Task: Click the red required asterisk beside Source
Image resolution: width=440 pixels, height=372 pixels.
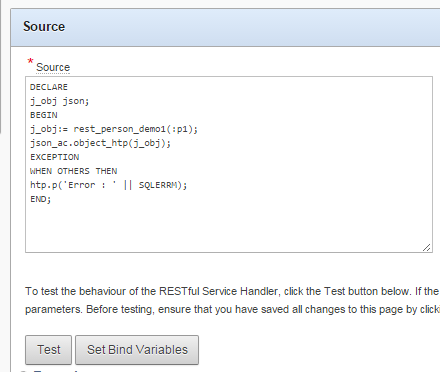Action: tap(30, 62)
